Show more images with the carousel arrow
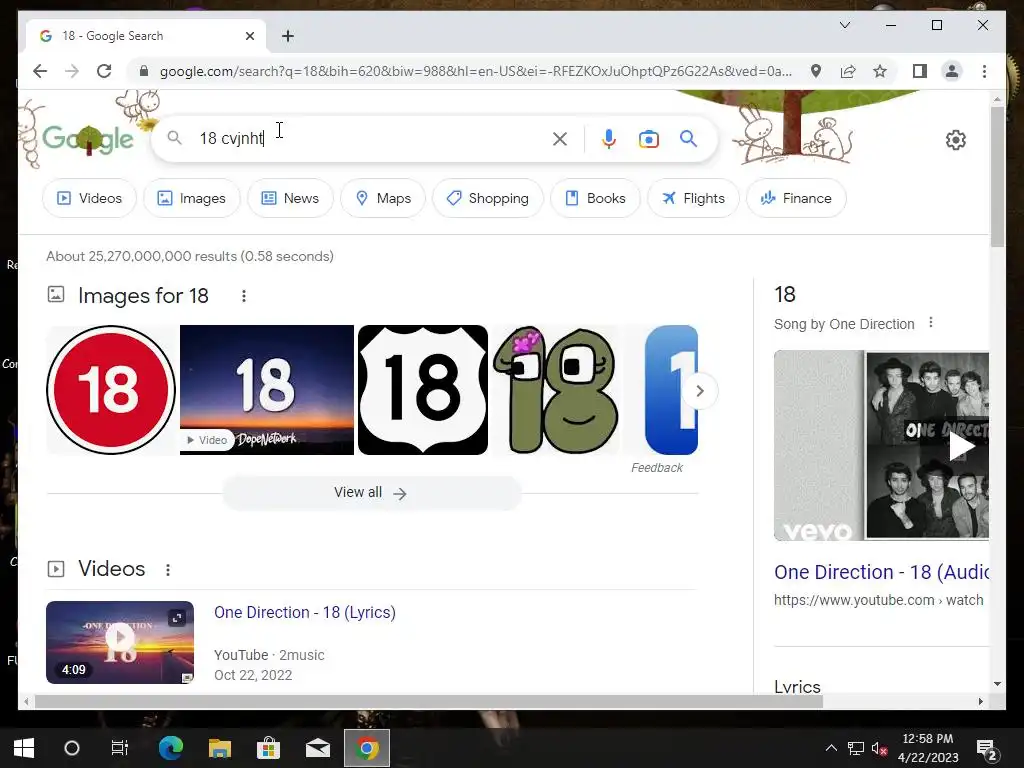This screenshot has height=768, width=1024. coord(699,391)
